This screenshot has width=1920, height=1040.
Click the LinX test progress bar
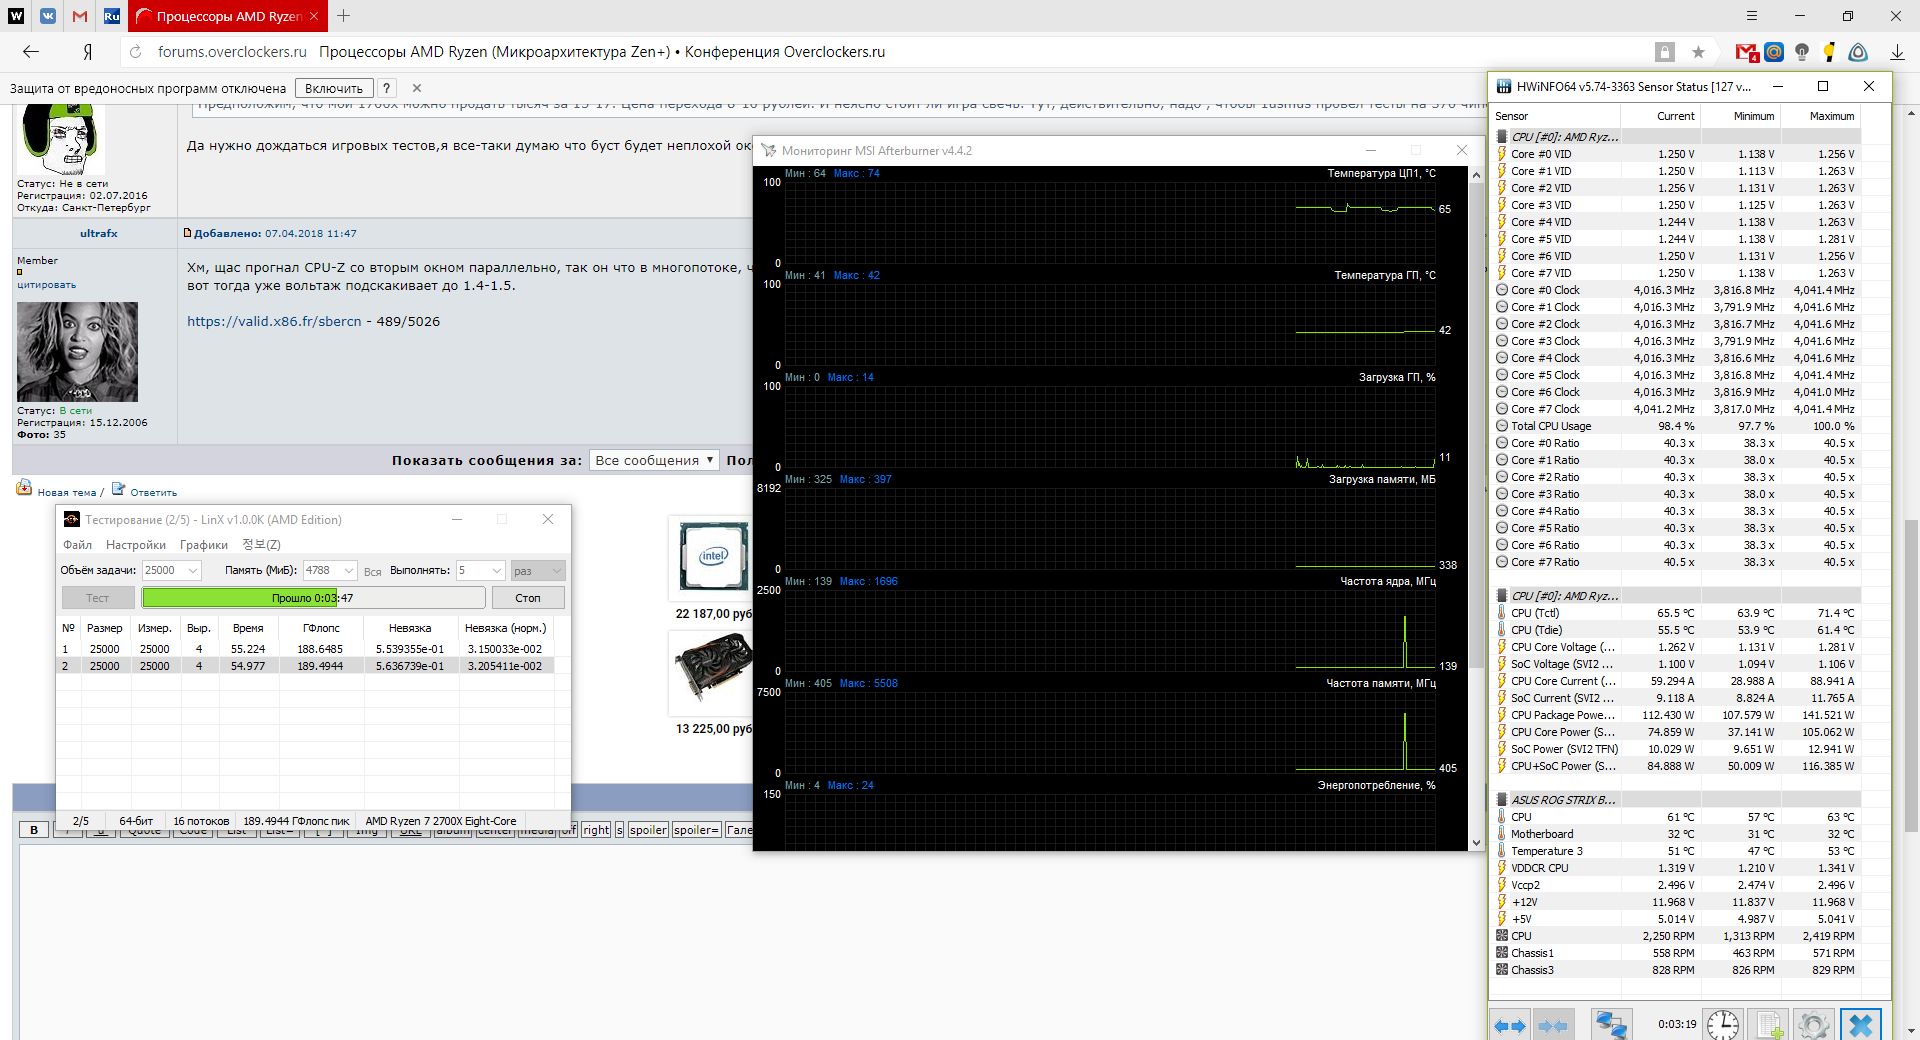tap(313, 598)
